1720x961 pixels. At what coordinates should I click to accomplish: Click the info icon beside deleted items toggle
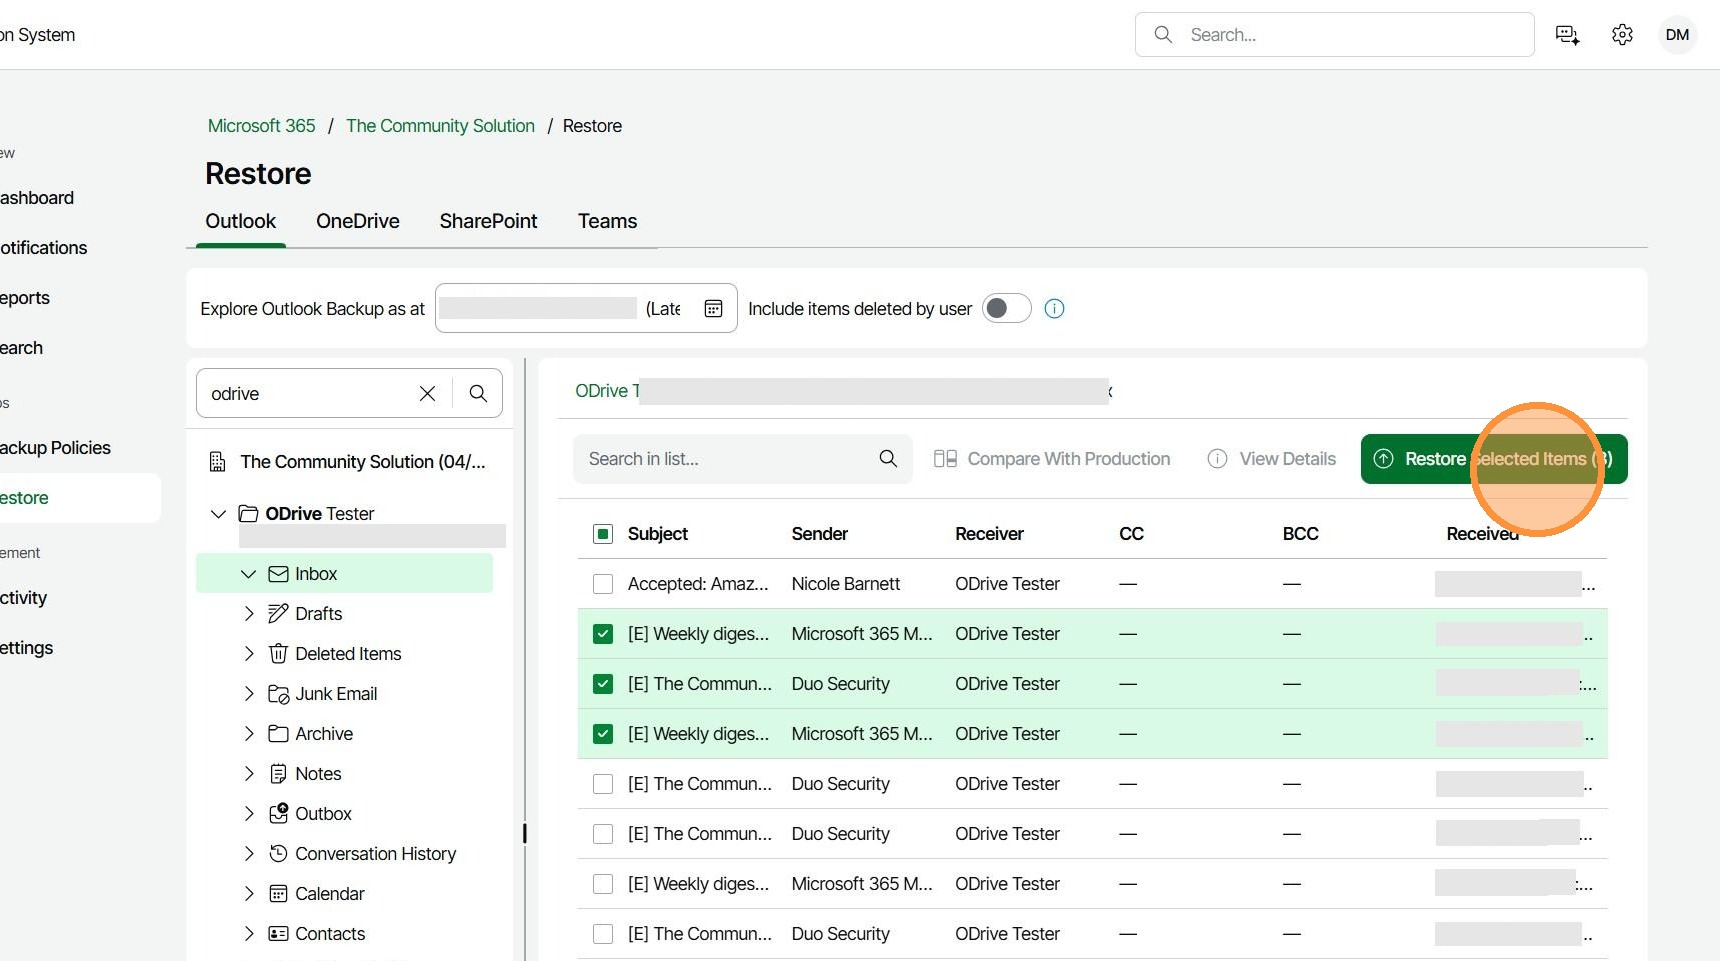point(1054,308)
